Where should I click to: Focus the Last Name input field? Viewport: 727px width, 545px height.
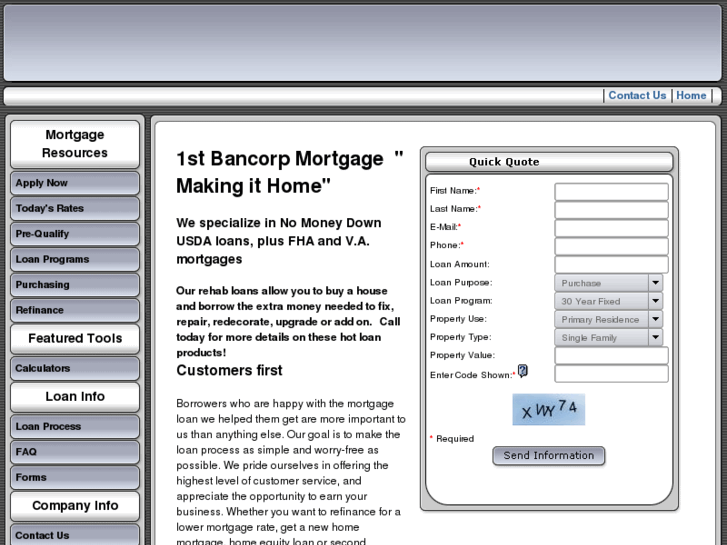click(x=612, y=210)
